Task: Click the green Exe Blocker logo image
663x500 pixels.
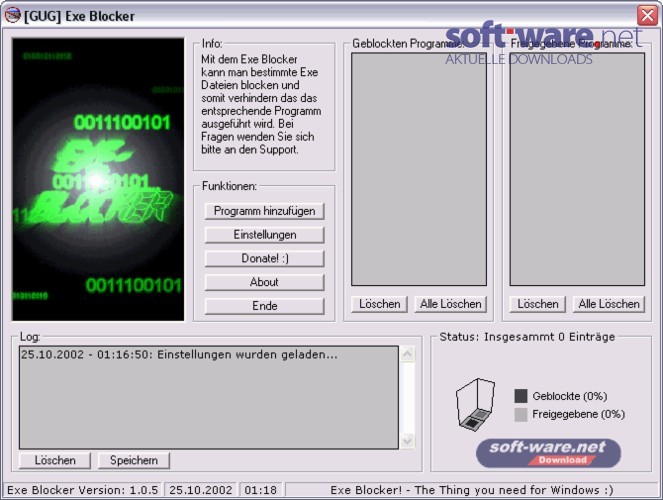Action: point(98,179)
